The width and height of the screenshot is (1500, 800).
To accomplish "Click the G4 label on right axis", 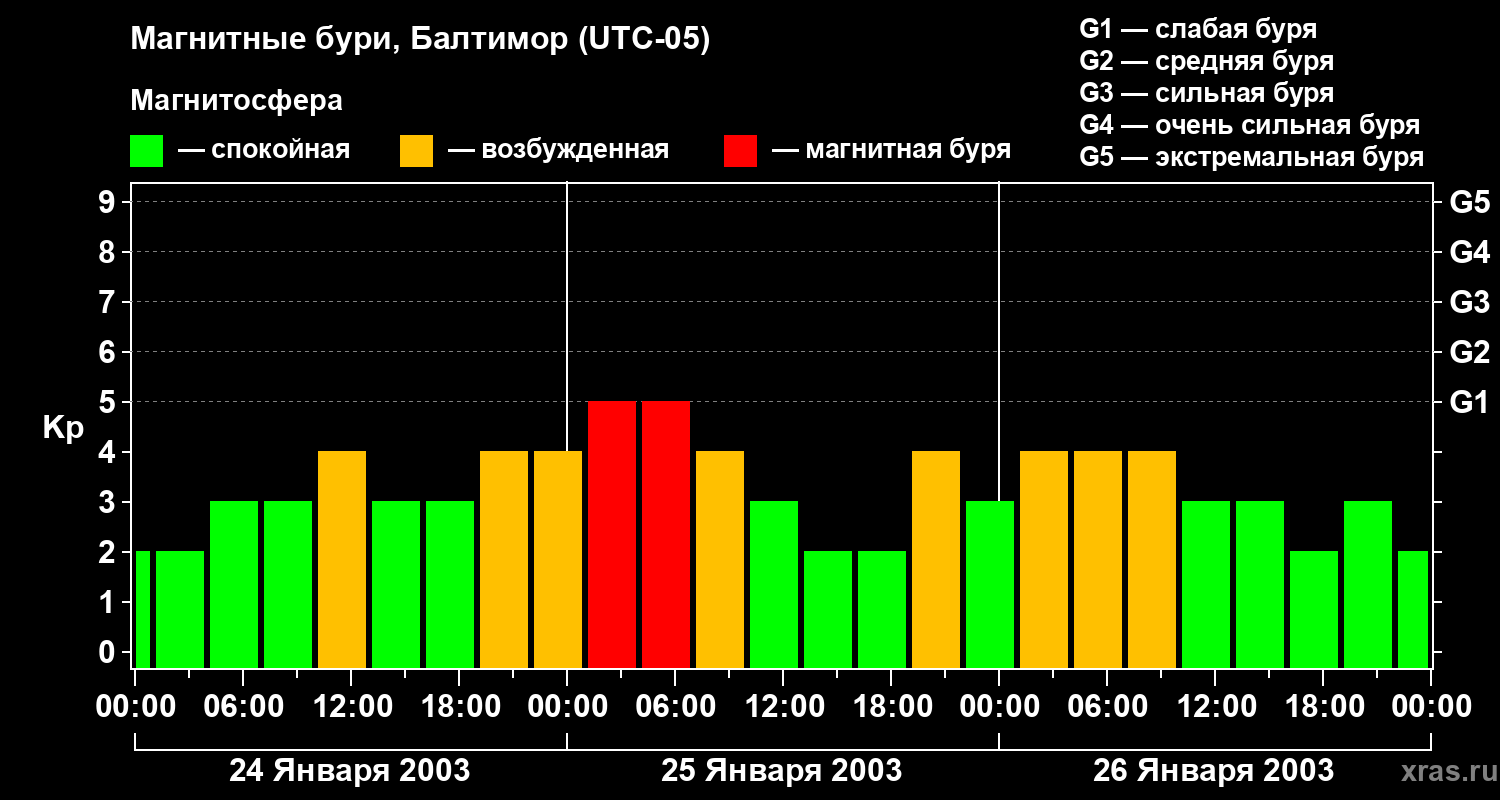I will pos(1469,252).
